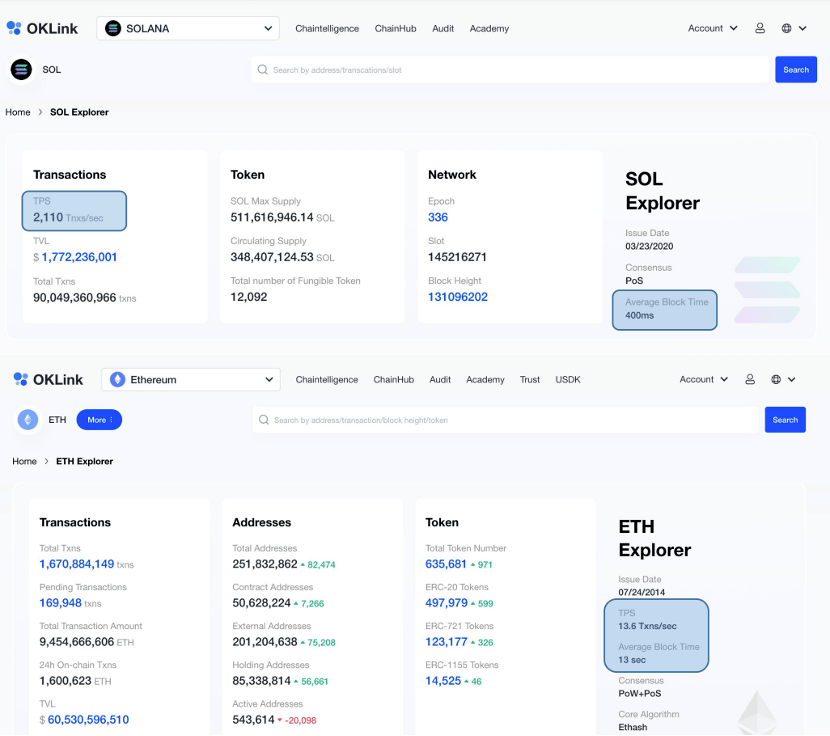Click the user profile icon in the Ethereum header
Viewport: 830px width, 736px height.
[x=750, y=380]
